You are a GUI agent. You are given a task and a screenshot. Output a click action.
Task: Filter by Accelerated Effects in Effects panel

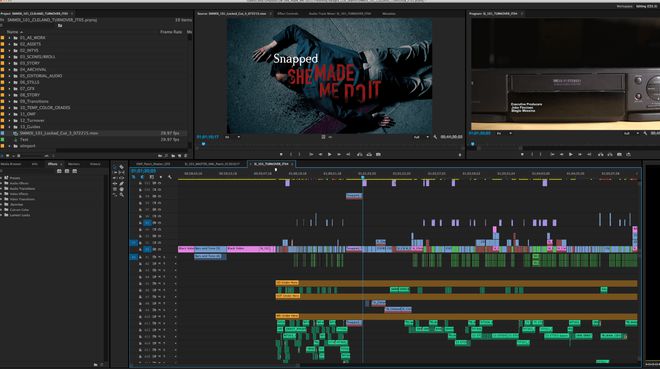[59, 171]
